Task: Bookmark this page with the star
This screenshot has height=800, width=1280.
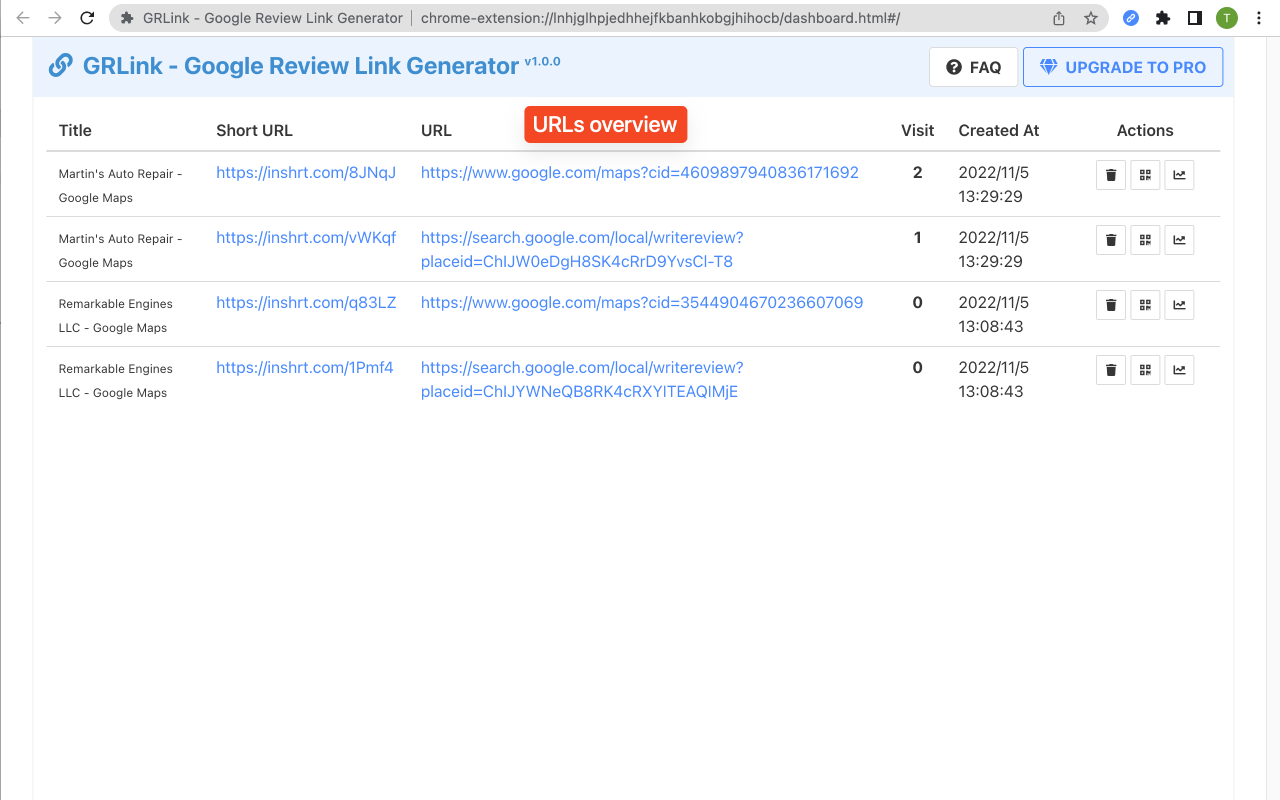Action: 1091,18
